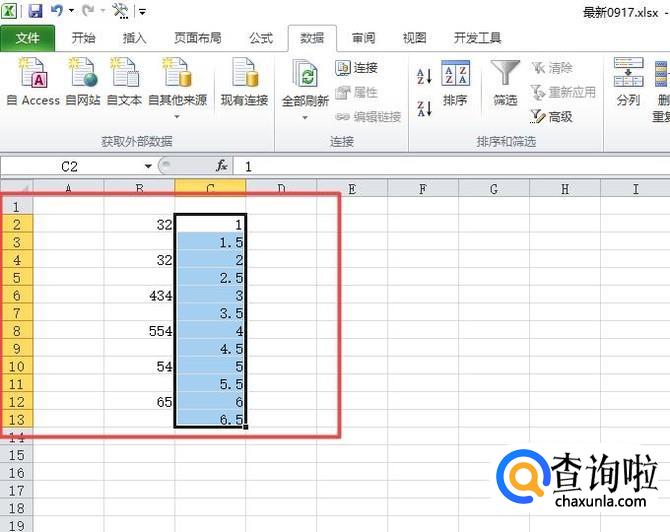Click cell B8 containing 554
The width and height of the screenshot is (670, 532).
139,331
